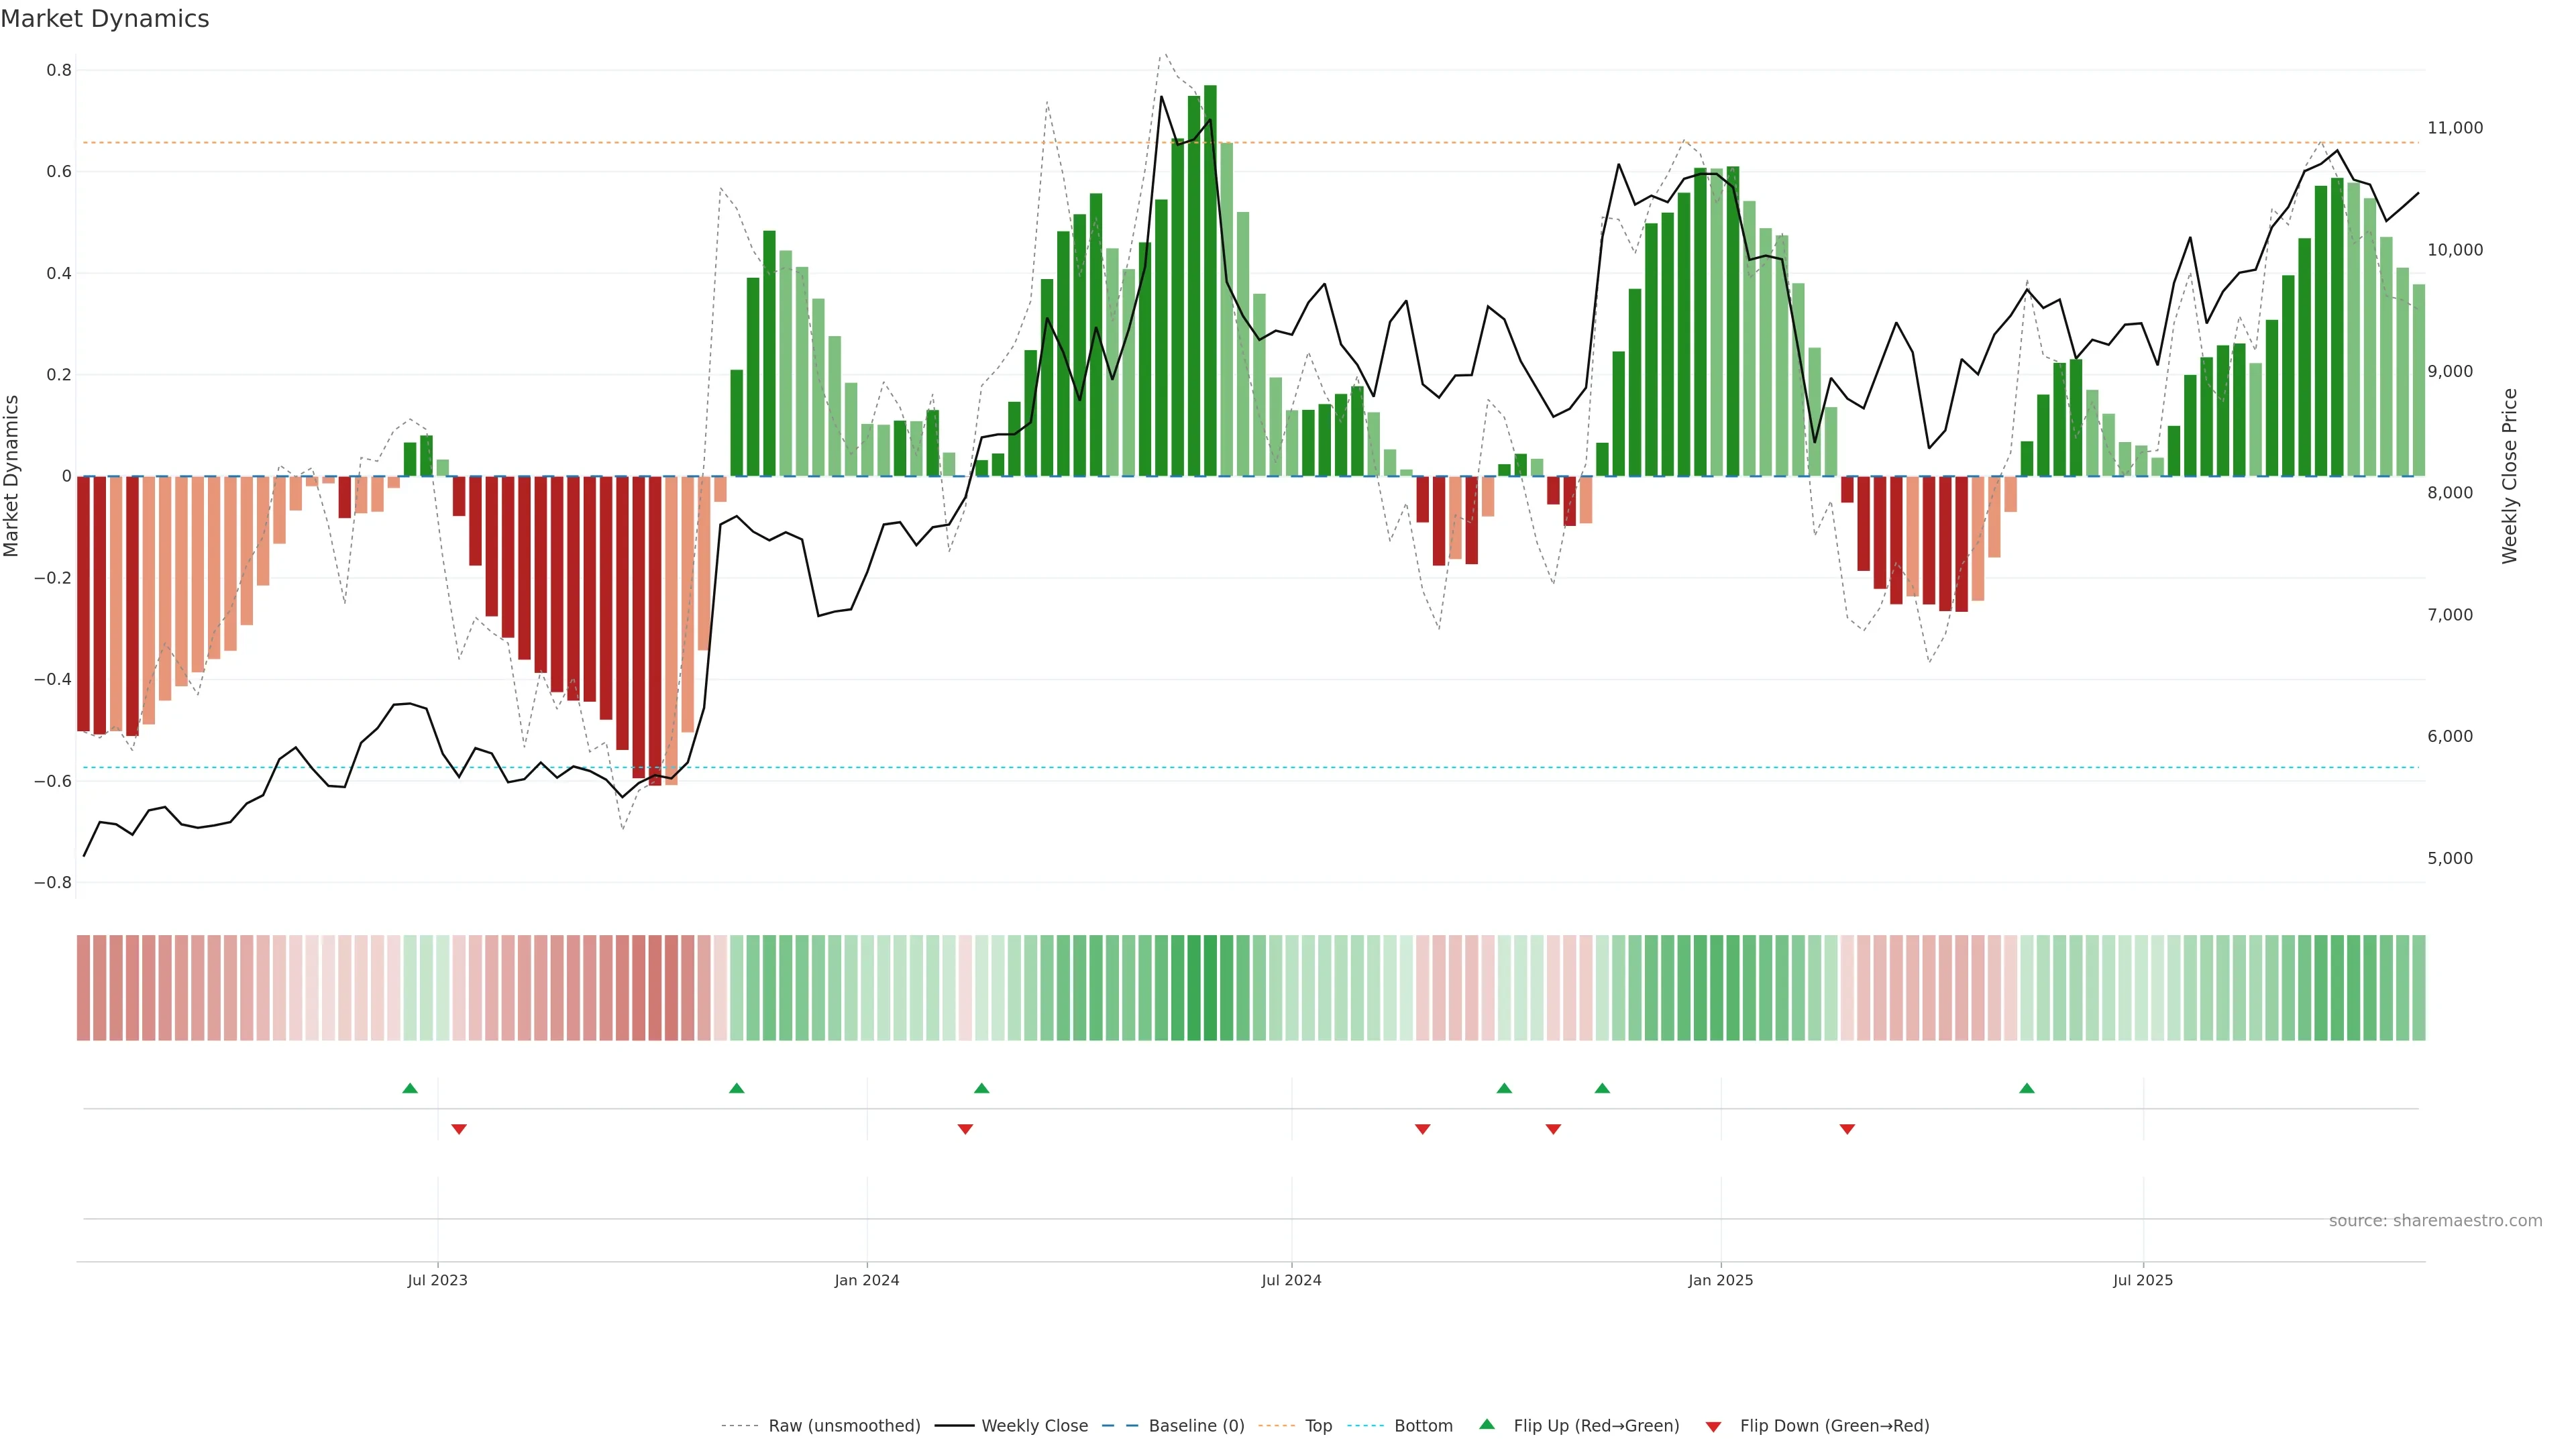Viewport: 2576px width, 1449px height.
Task: Toggle the Top legend line entry
Action: point(1318,1426)
